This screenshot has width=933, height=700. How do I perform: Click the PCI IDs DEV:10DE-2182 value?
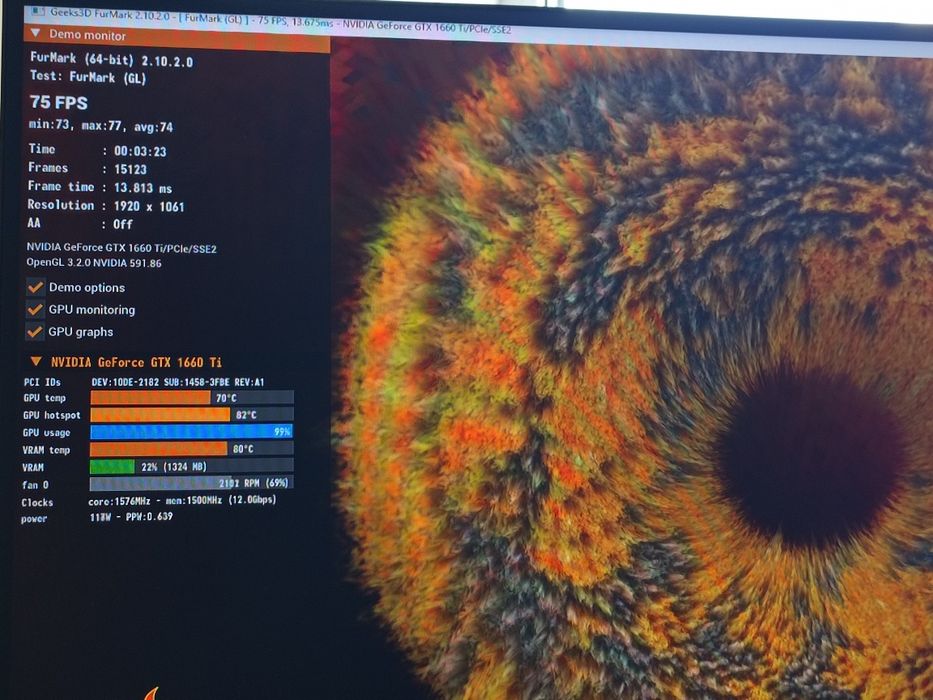177,382
